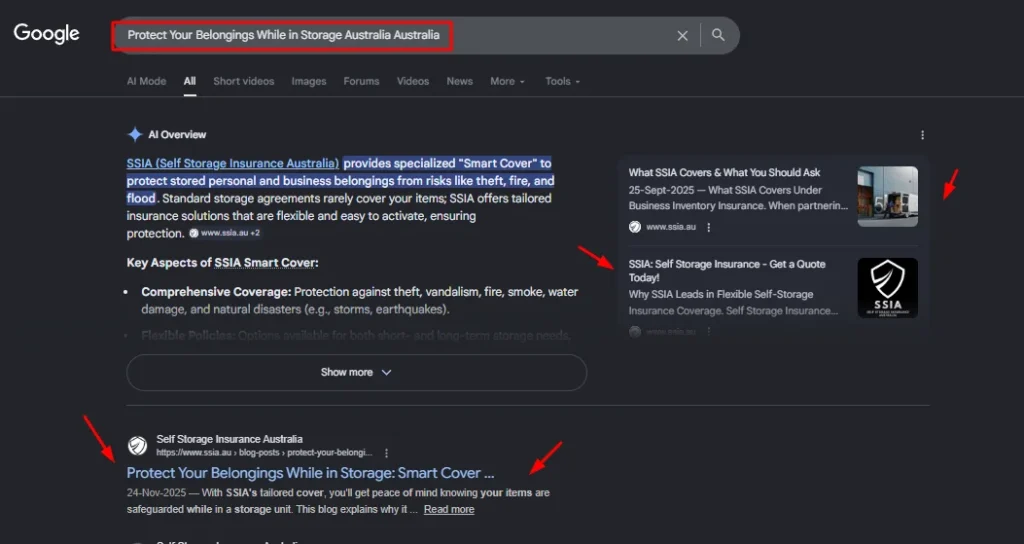The width and height of the screenshot is (1024, 544).
Task: Open the SSIA (Self Storage Insurance Australia) link
Action: coord(232,163)
